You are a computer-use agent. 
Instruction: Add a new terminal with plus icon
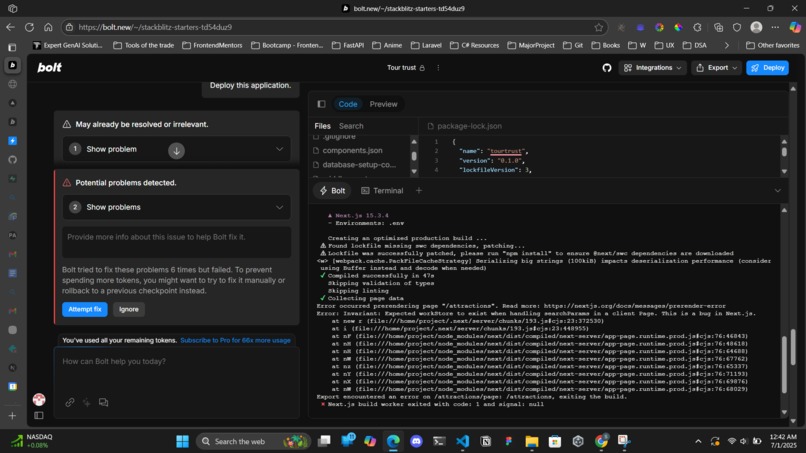point(419,190)
